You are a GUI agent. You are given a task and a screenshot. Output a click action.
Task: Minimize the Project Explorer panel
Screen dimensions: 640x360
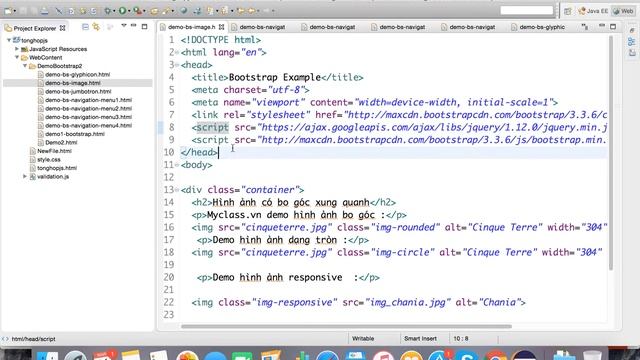(x=133, y=26)
